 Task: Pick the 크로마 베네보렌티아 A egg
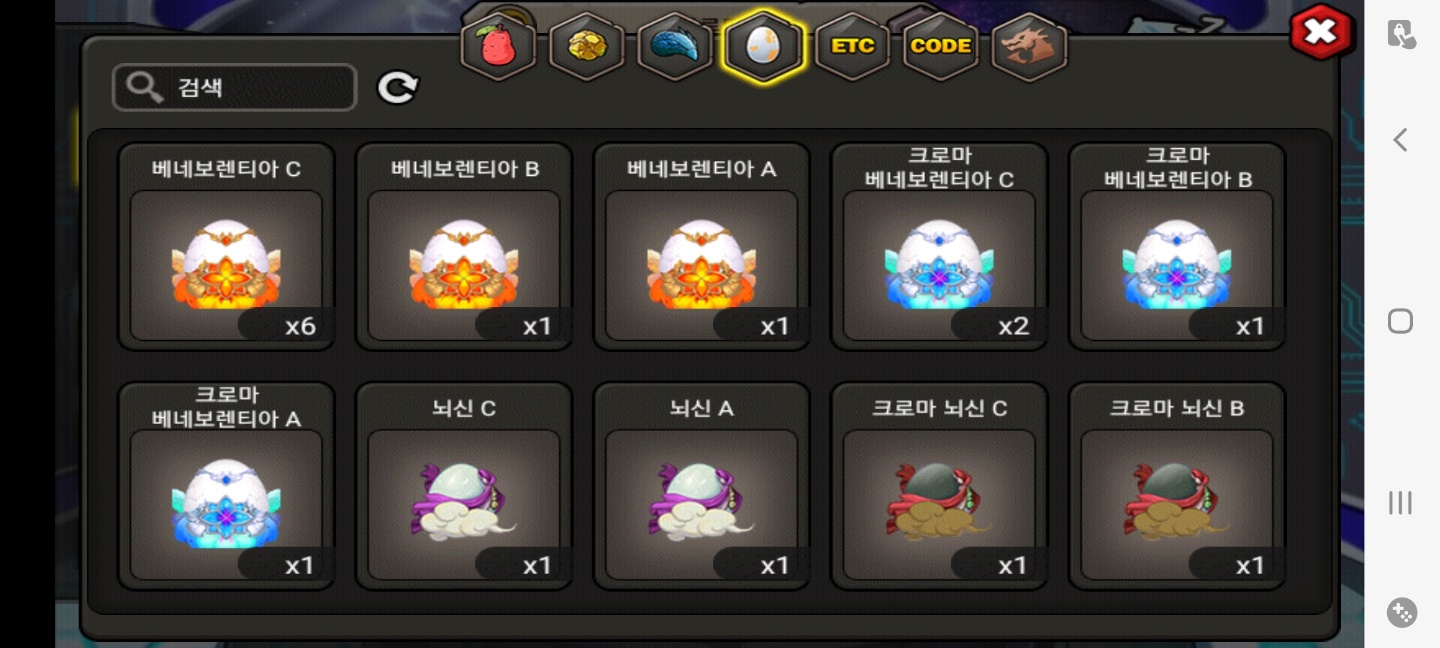[226, 486]
